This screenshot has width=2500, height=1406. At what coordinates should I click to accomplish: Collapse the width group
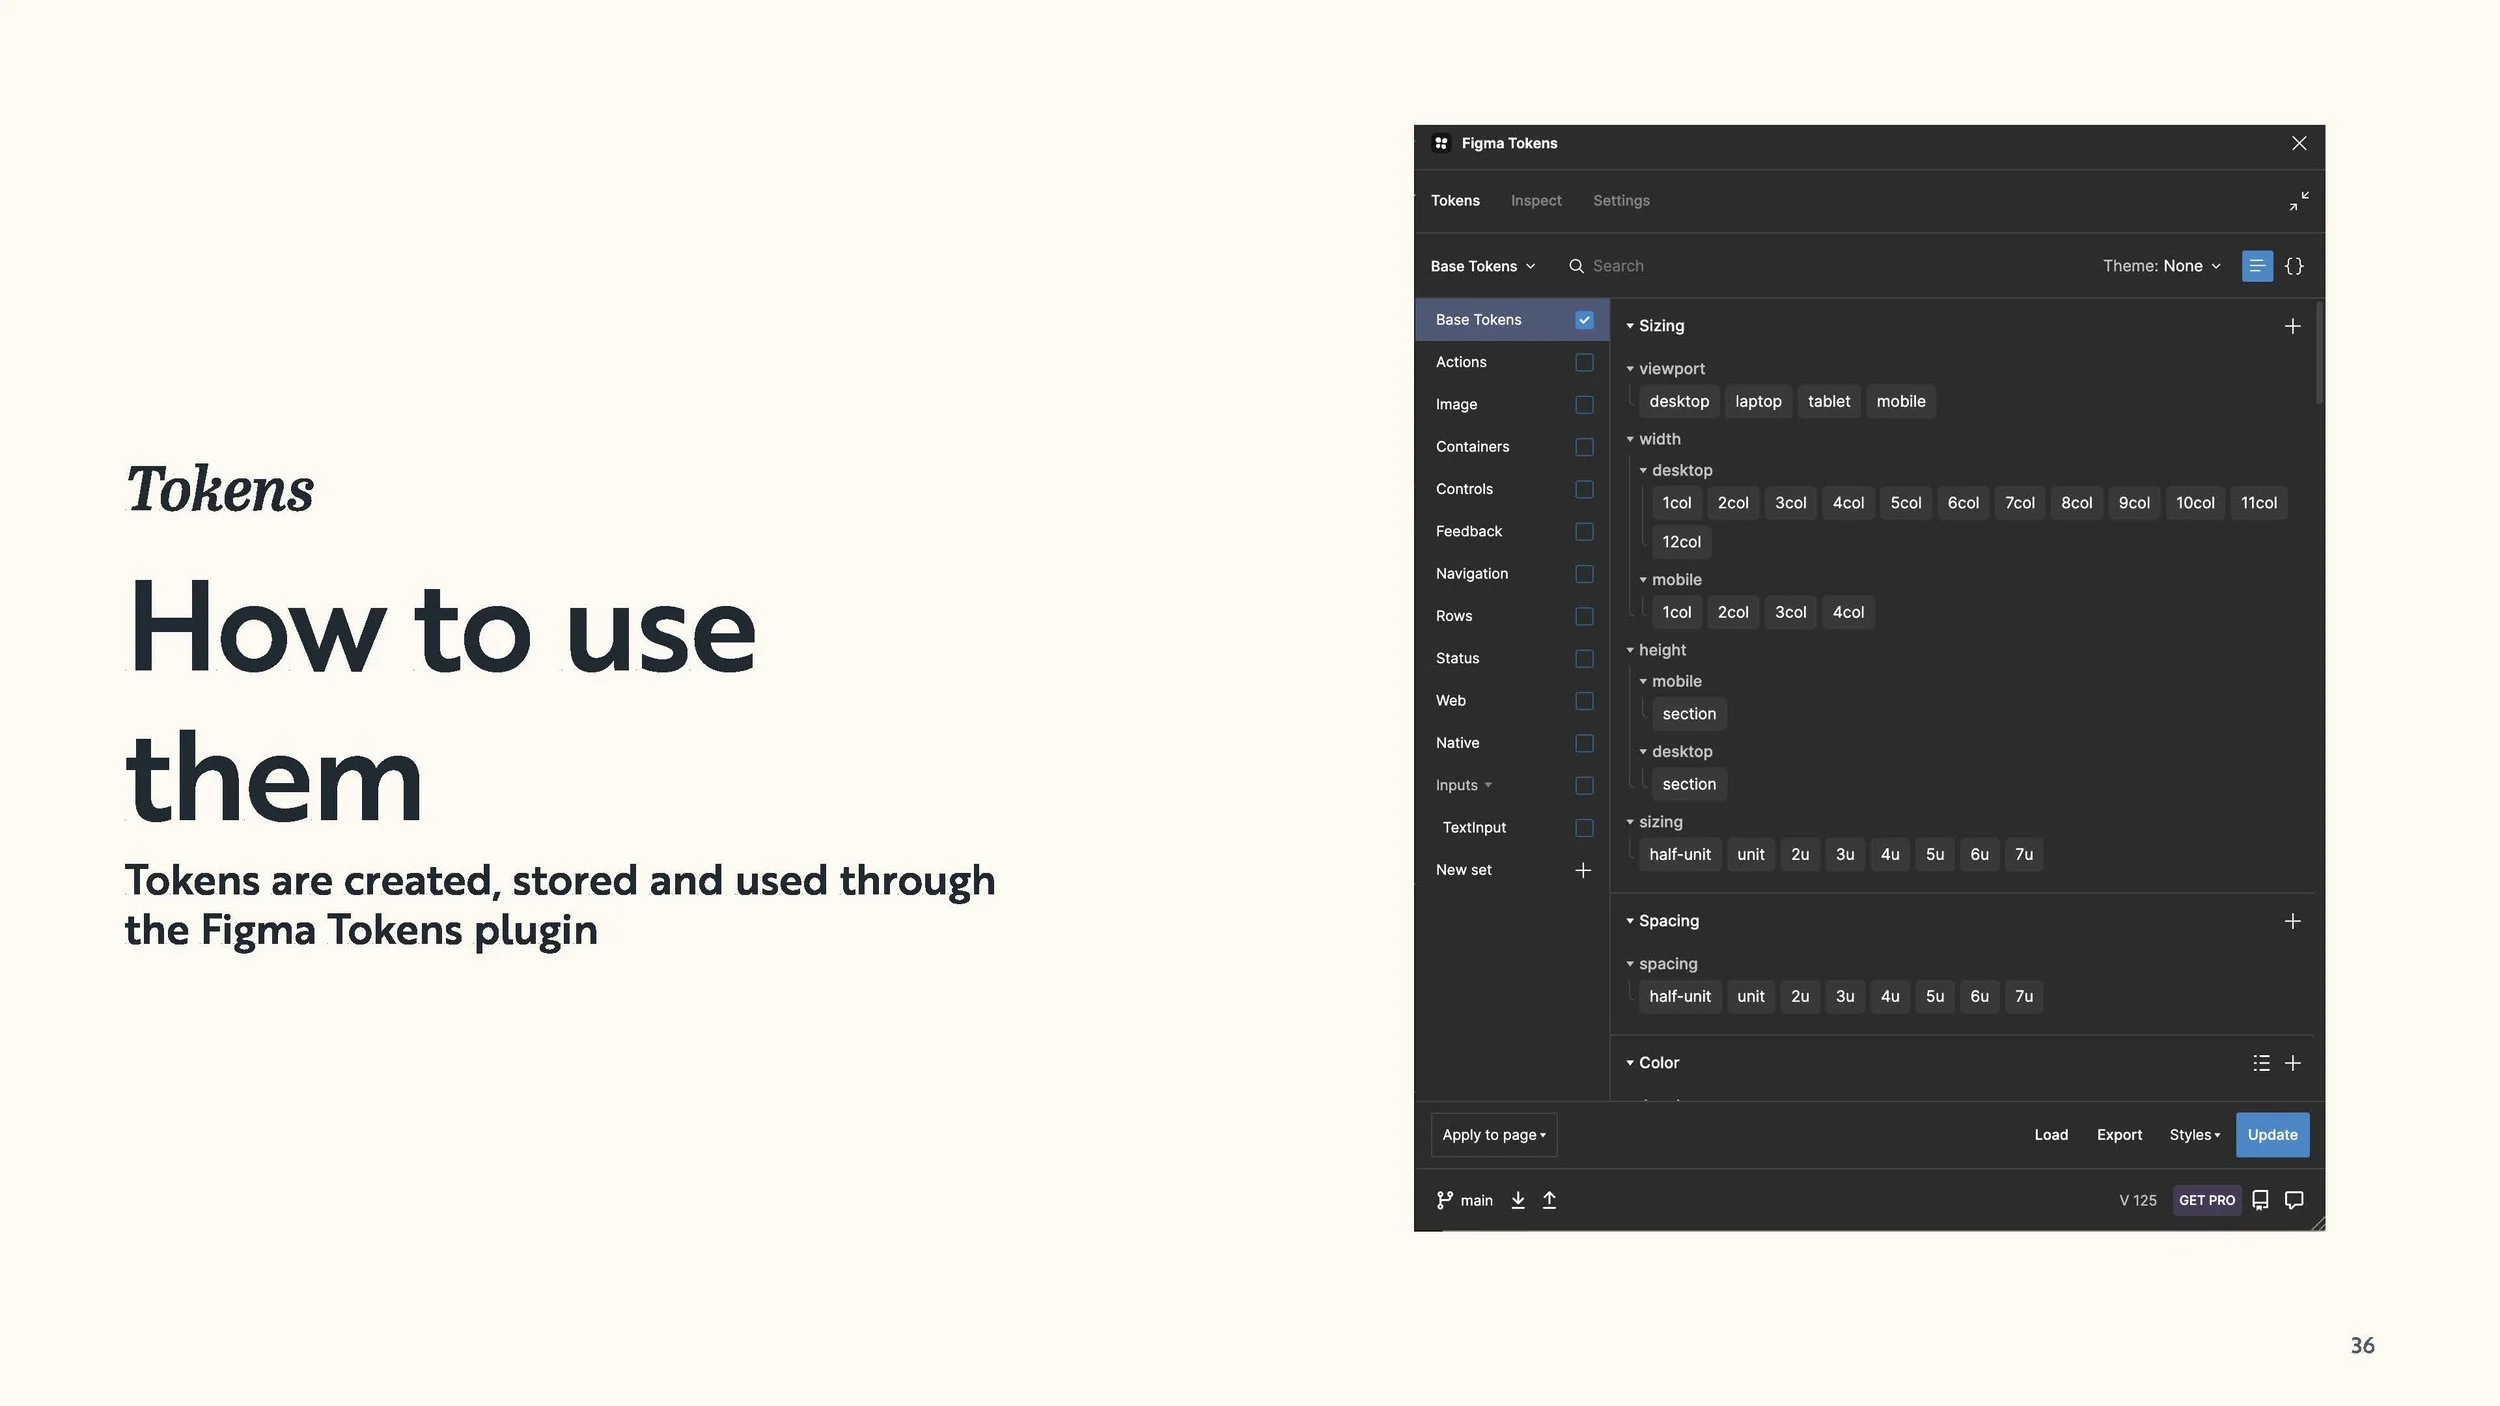[x=1630, y=439]
